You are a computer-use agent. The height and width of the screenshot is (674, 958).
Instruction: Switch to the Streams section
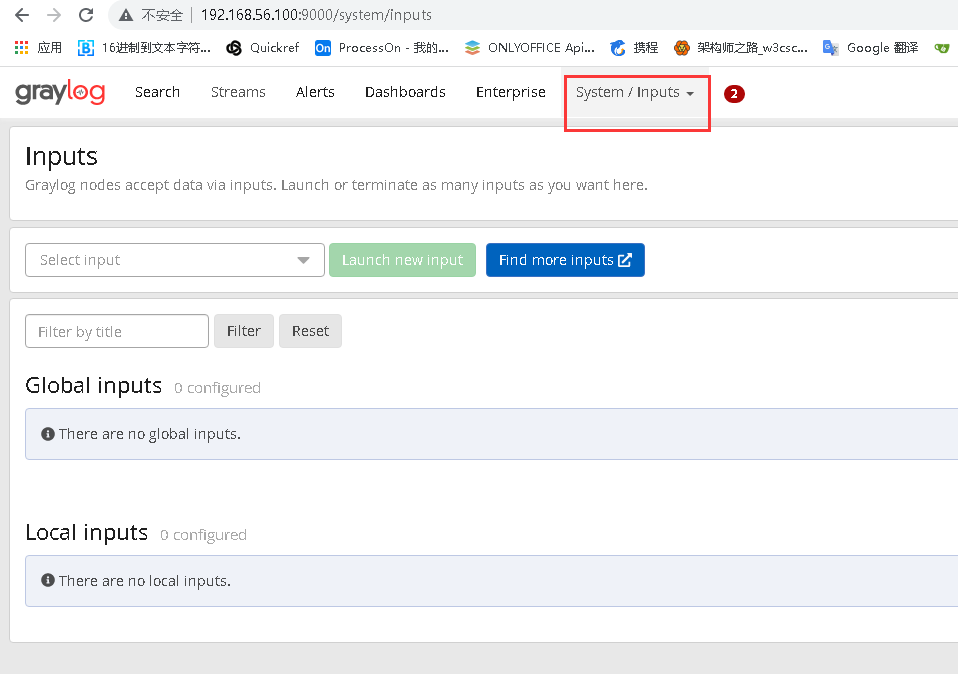[238, 92]
